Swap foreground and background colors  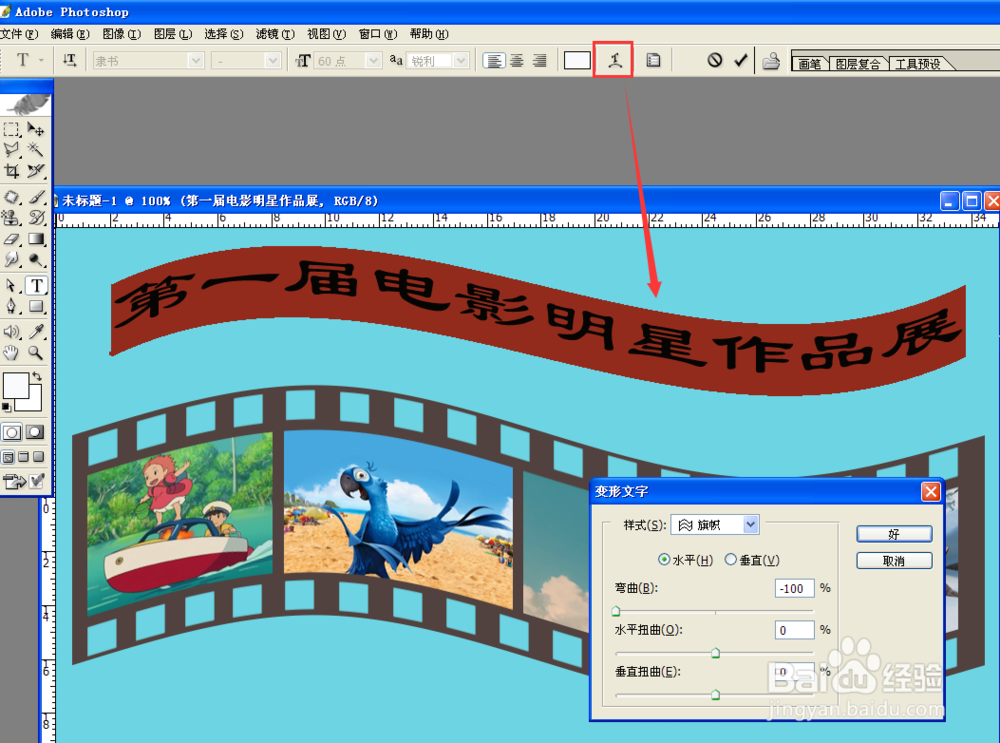[36, 376]
